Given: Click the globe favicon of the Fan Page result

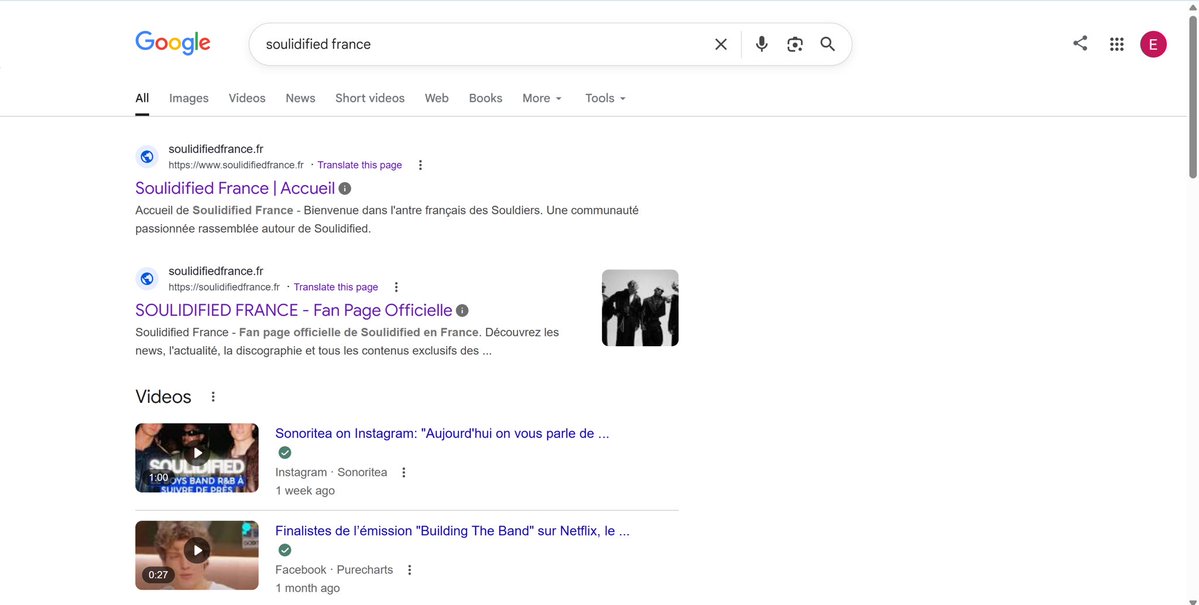Looking at the screenshot, I should [x=147, y=279].
